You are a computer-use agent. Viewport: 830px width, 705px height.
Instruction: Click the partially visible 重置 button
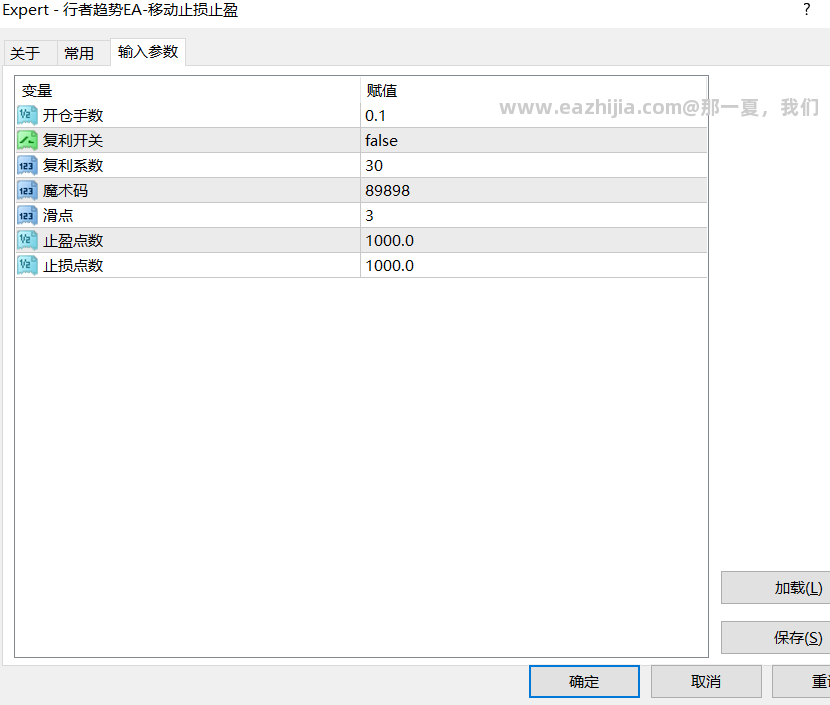(x=801, y=682)
